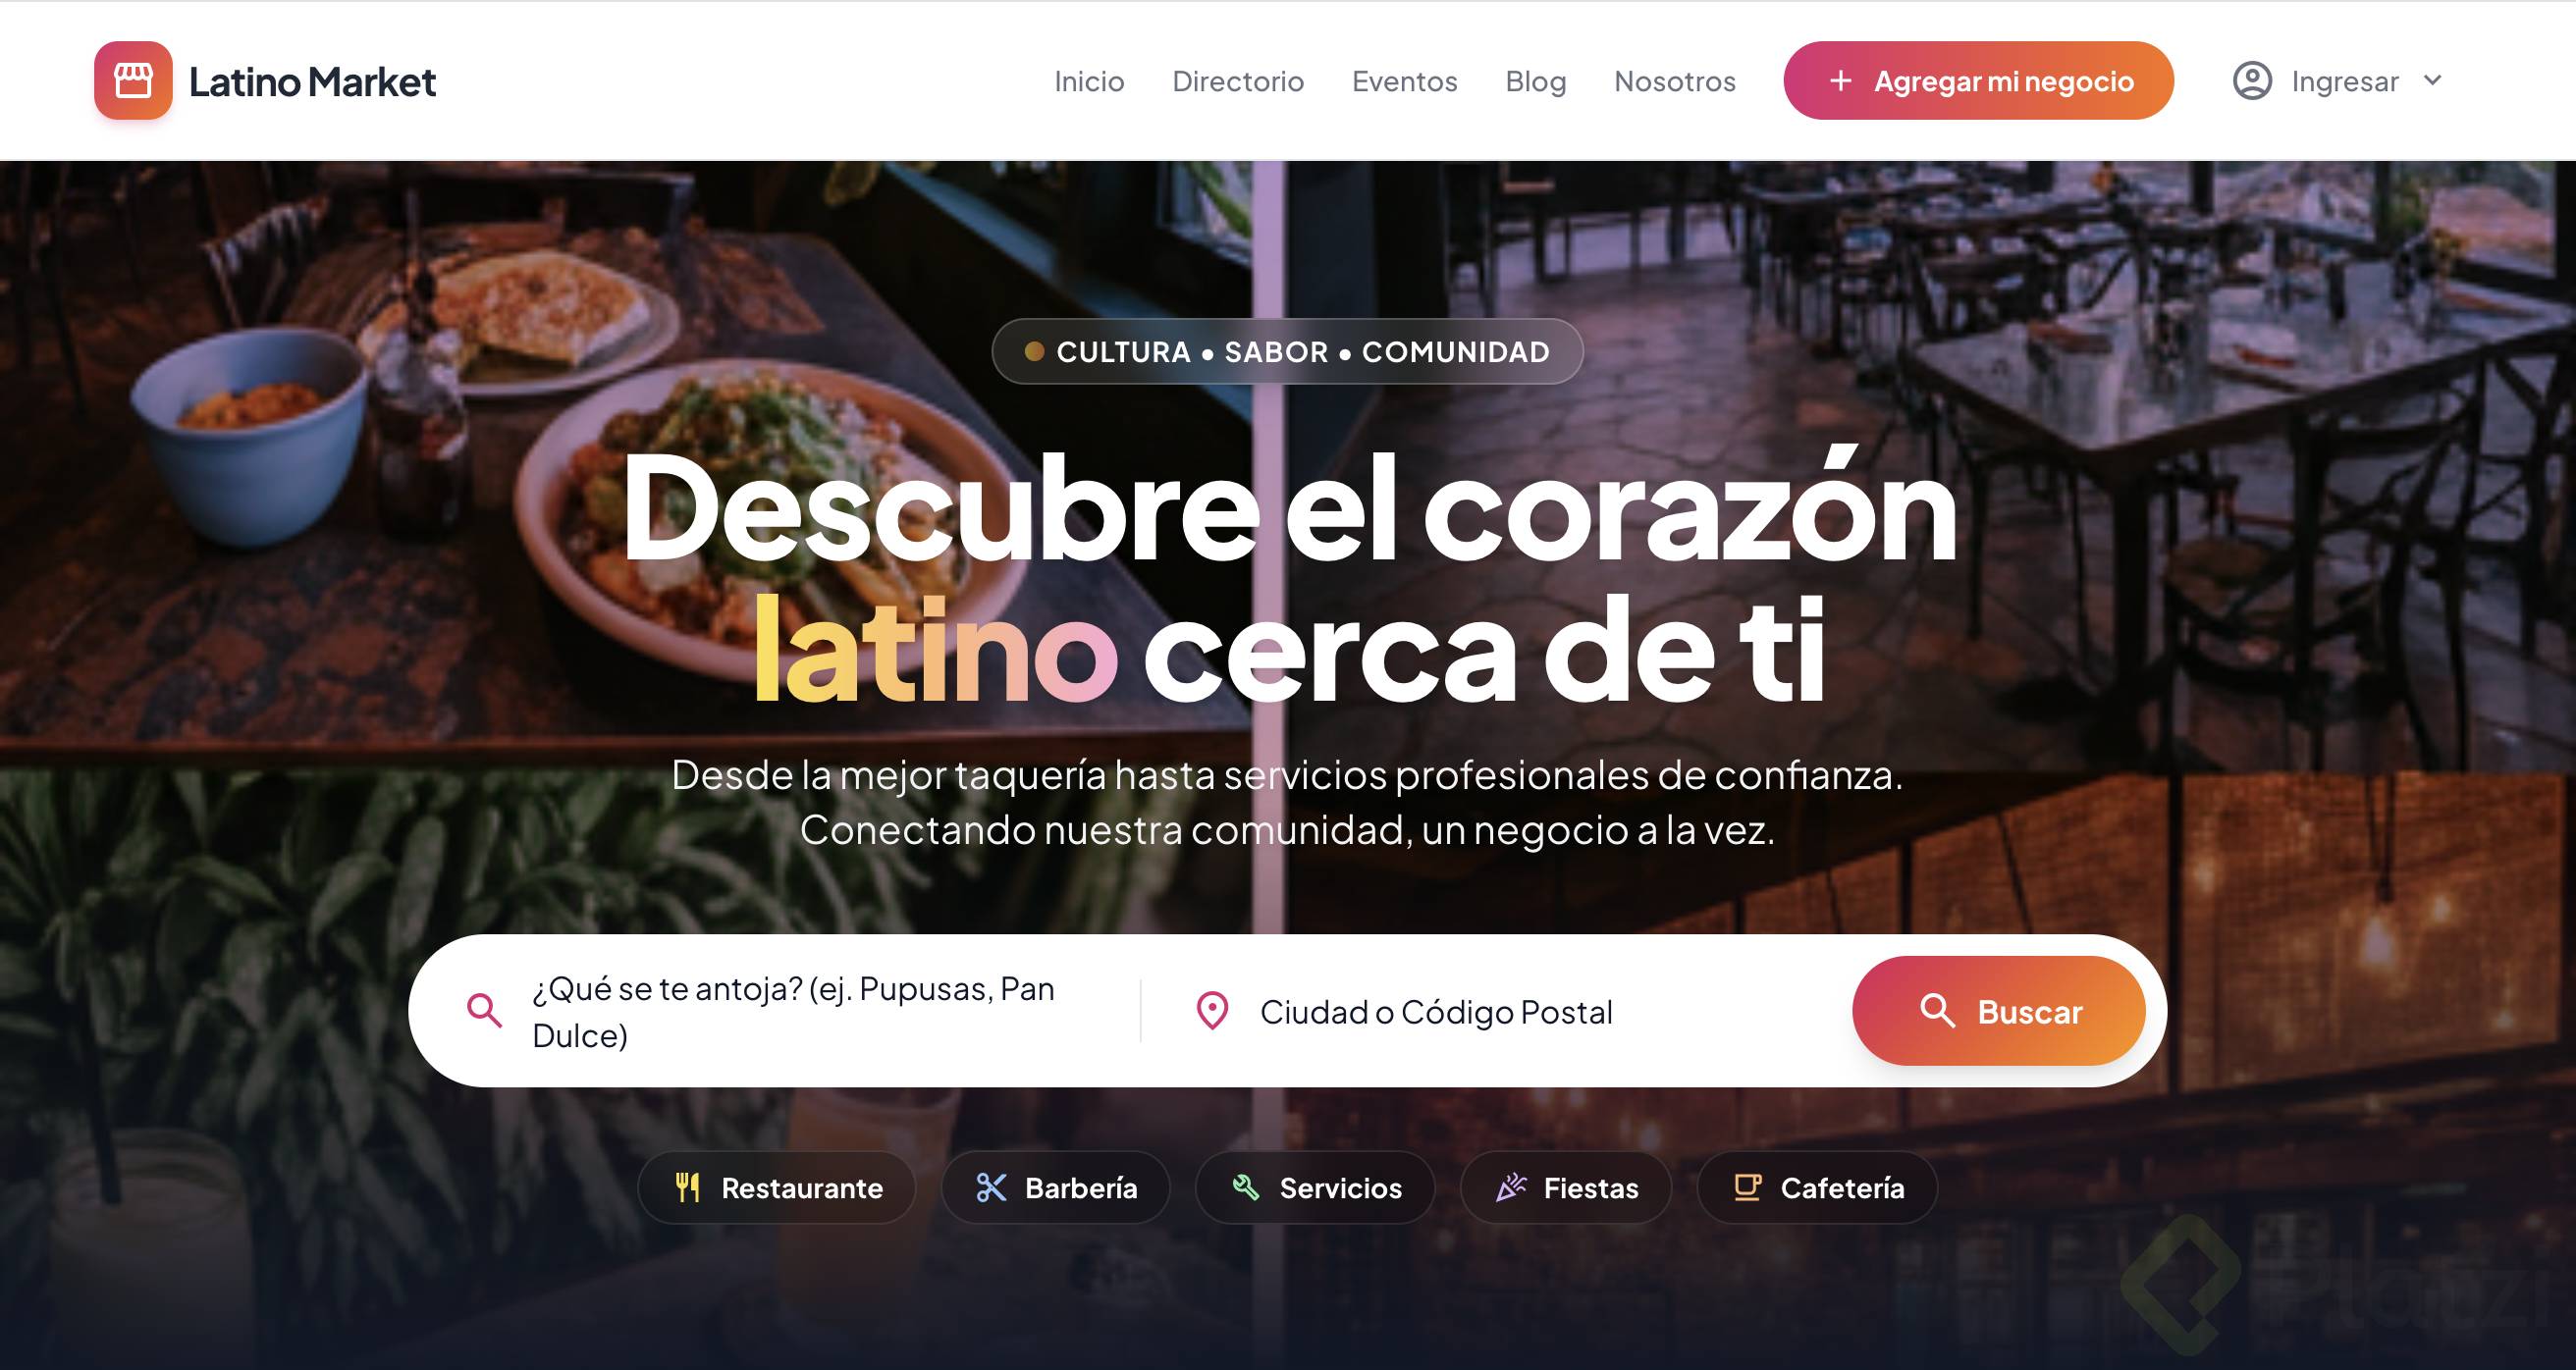
Task: Open the Nosotros page
Action: (1675, 81)
